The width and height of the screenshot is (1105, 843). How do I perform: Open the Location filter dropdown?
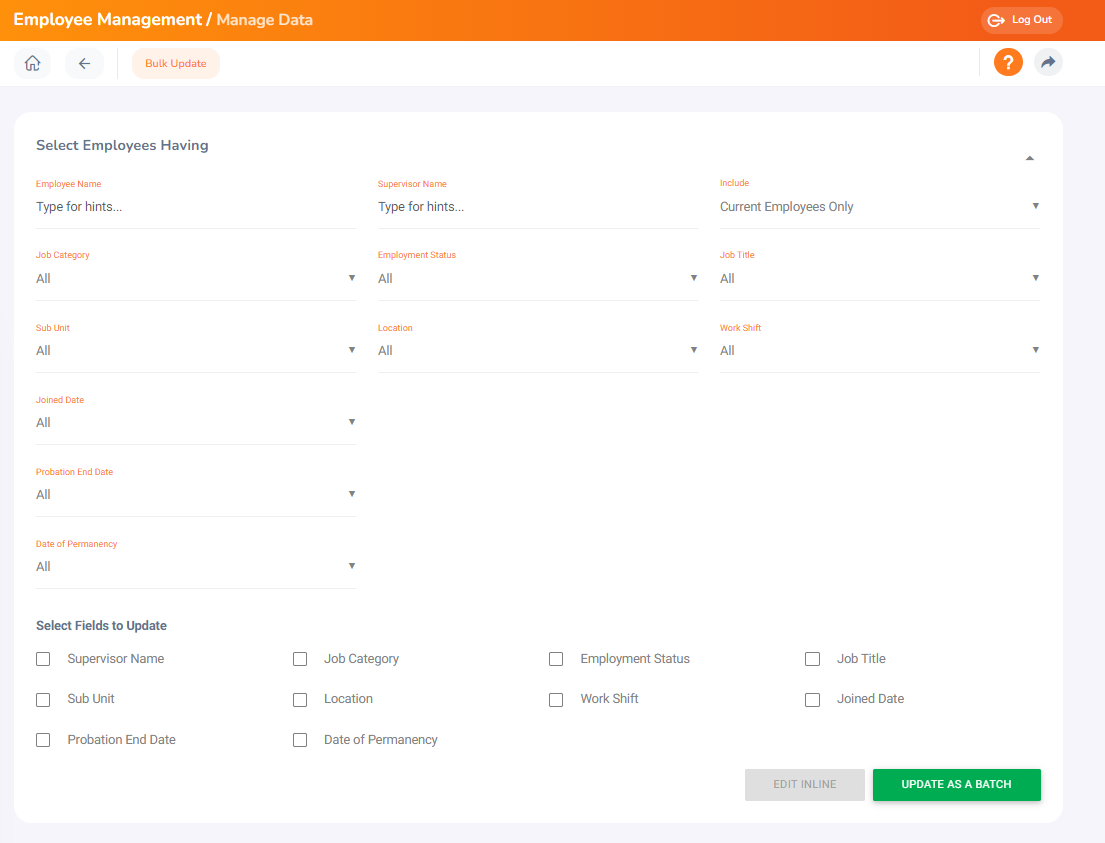[x=538, y=351]
